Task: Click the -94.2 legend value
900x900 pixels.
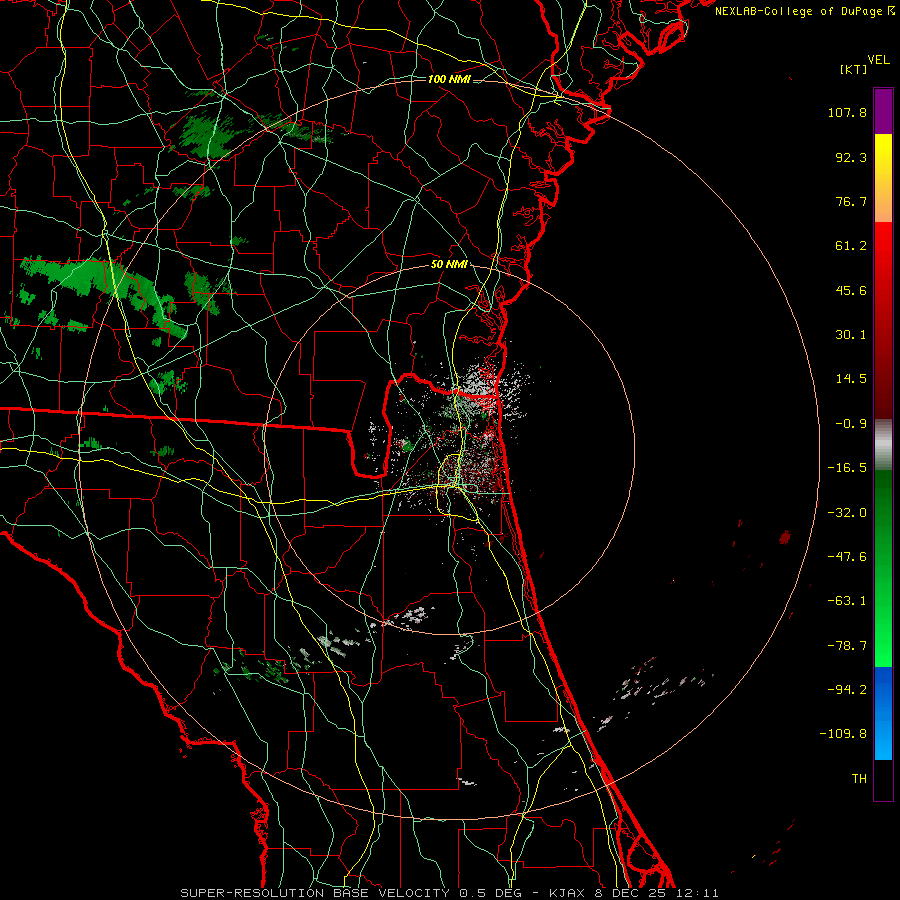Action: tap(847, 689)
